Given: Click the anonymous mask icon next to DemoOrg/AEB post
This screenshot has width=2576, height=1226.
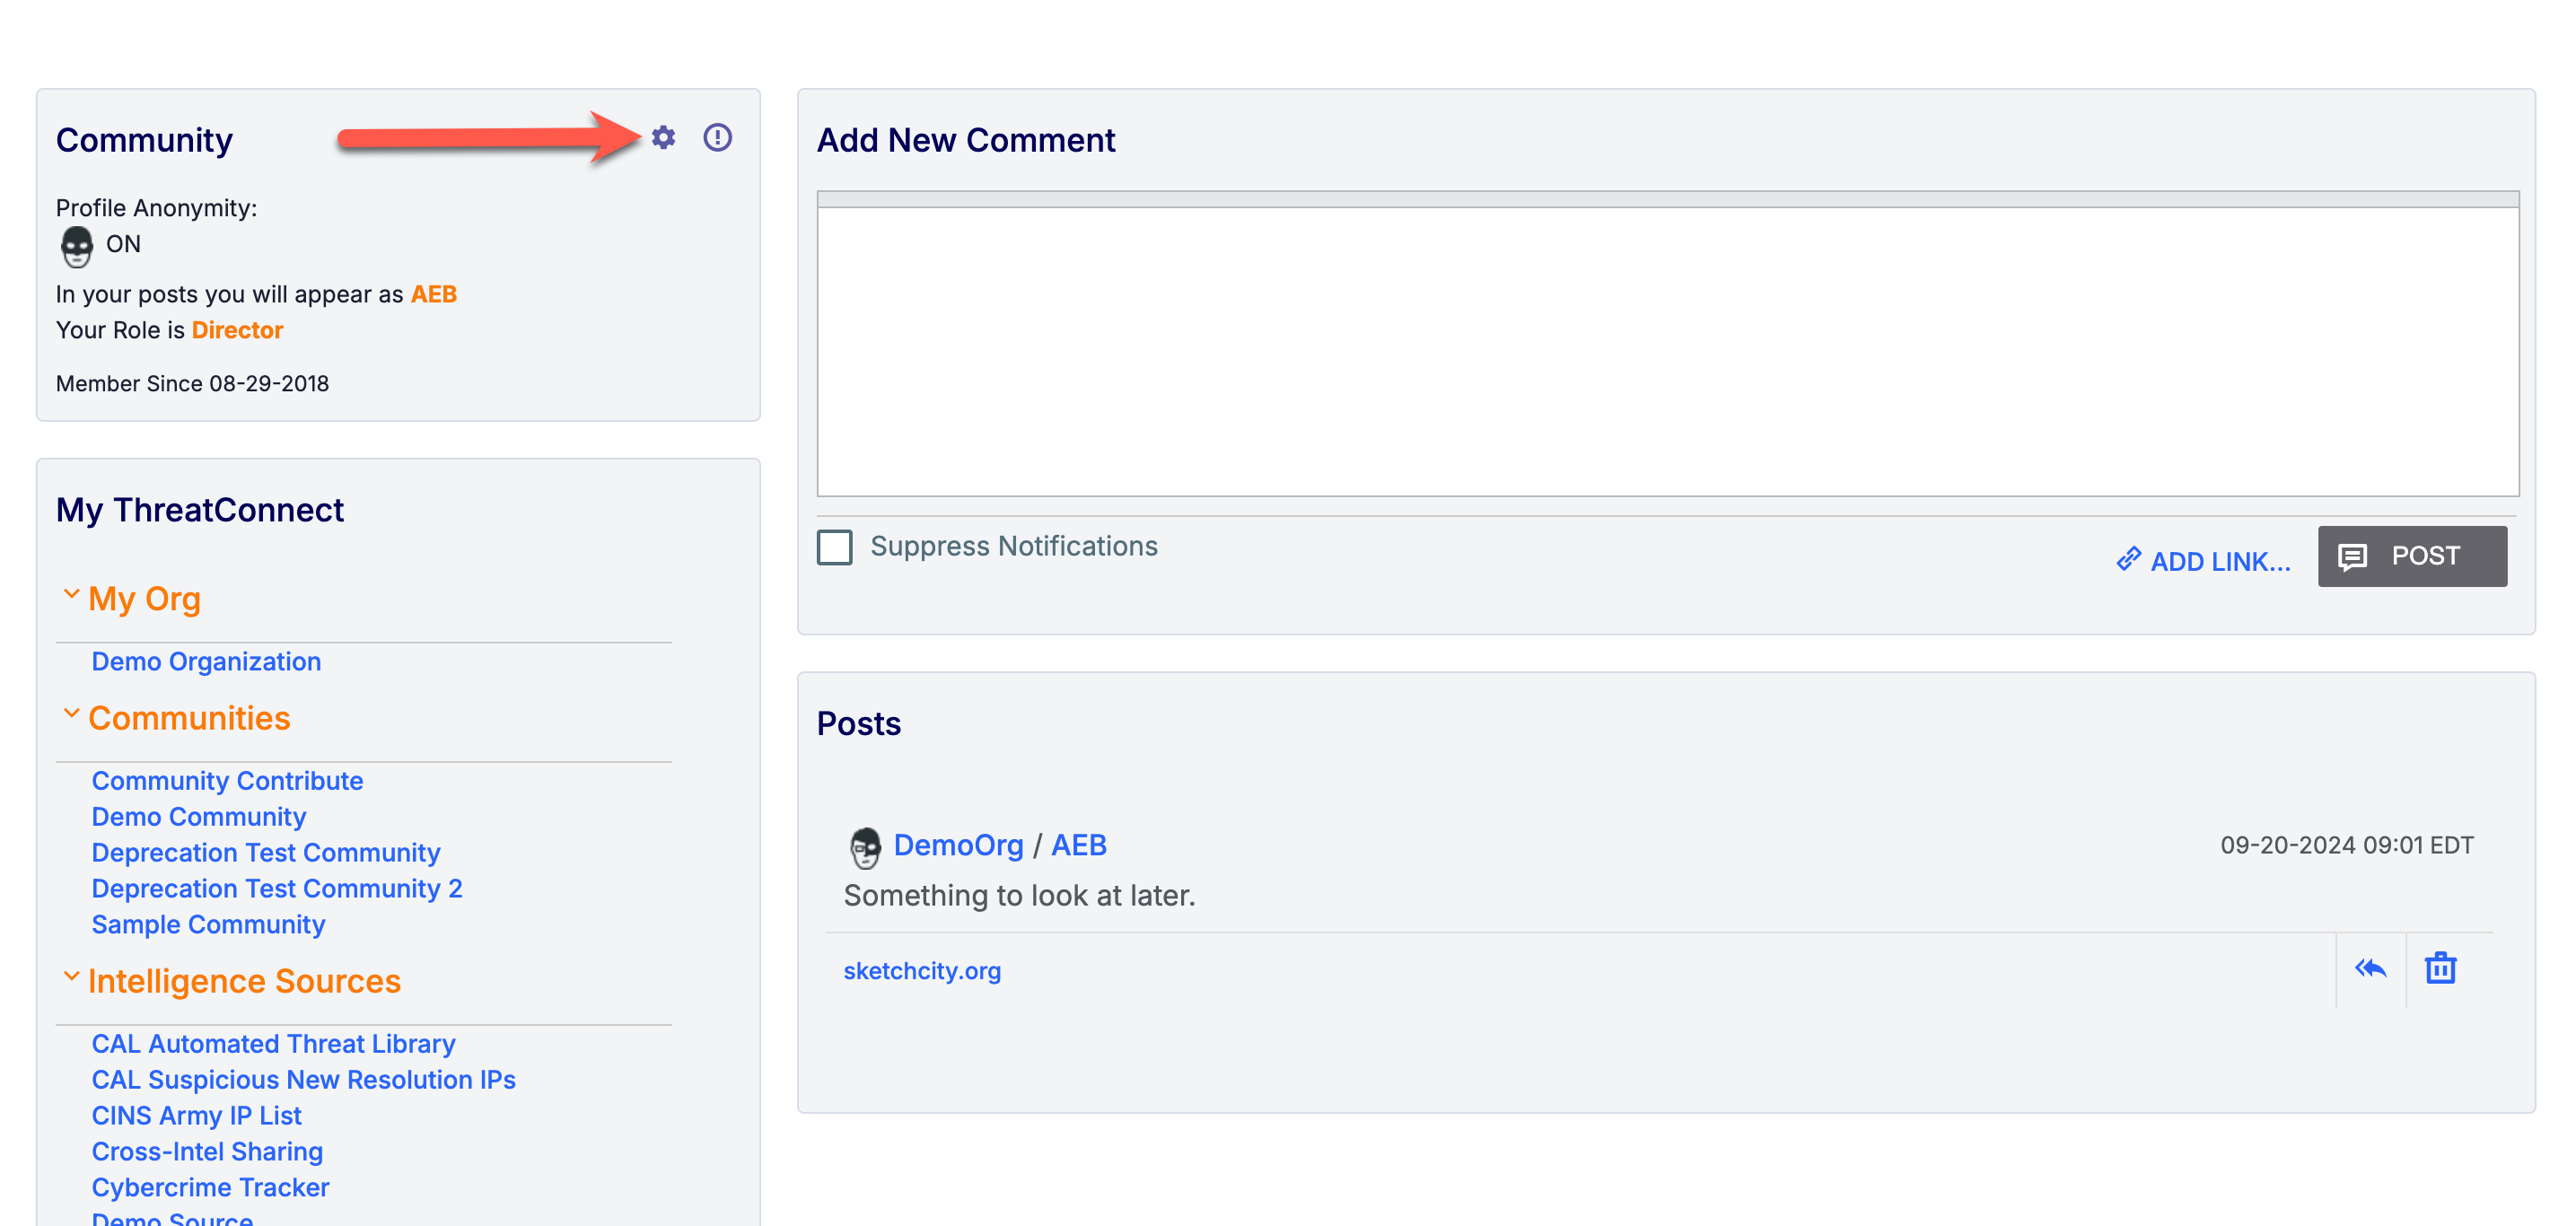Looking at the screenshot, I should (861, 843).
